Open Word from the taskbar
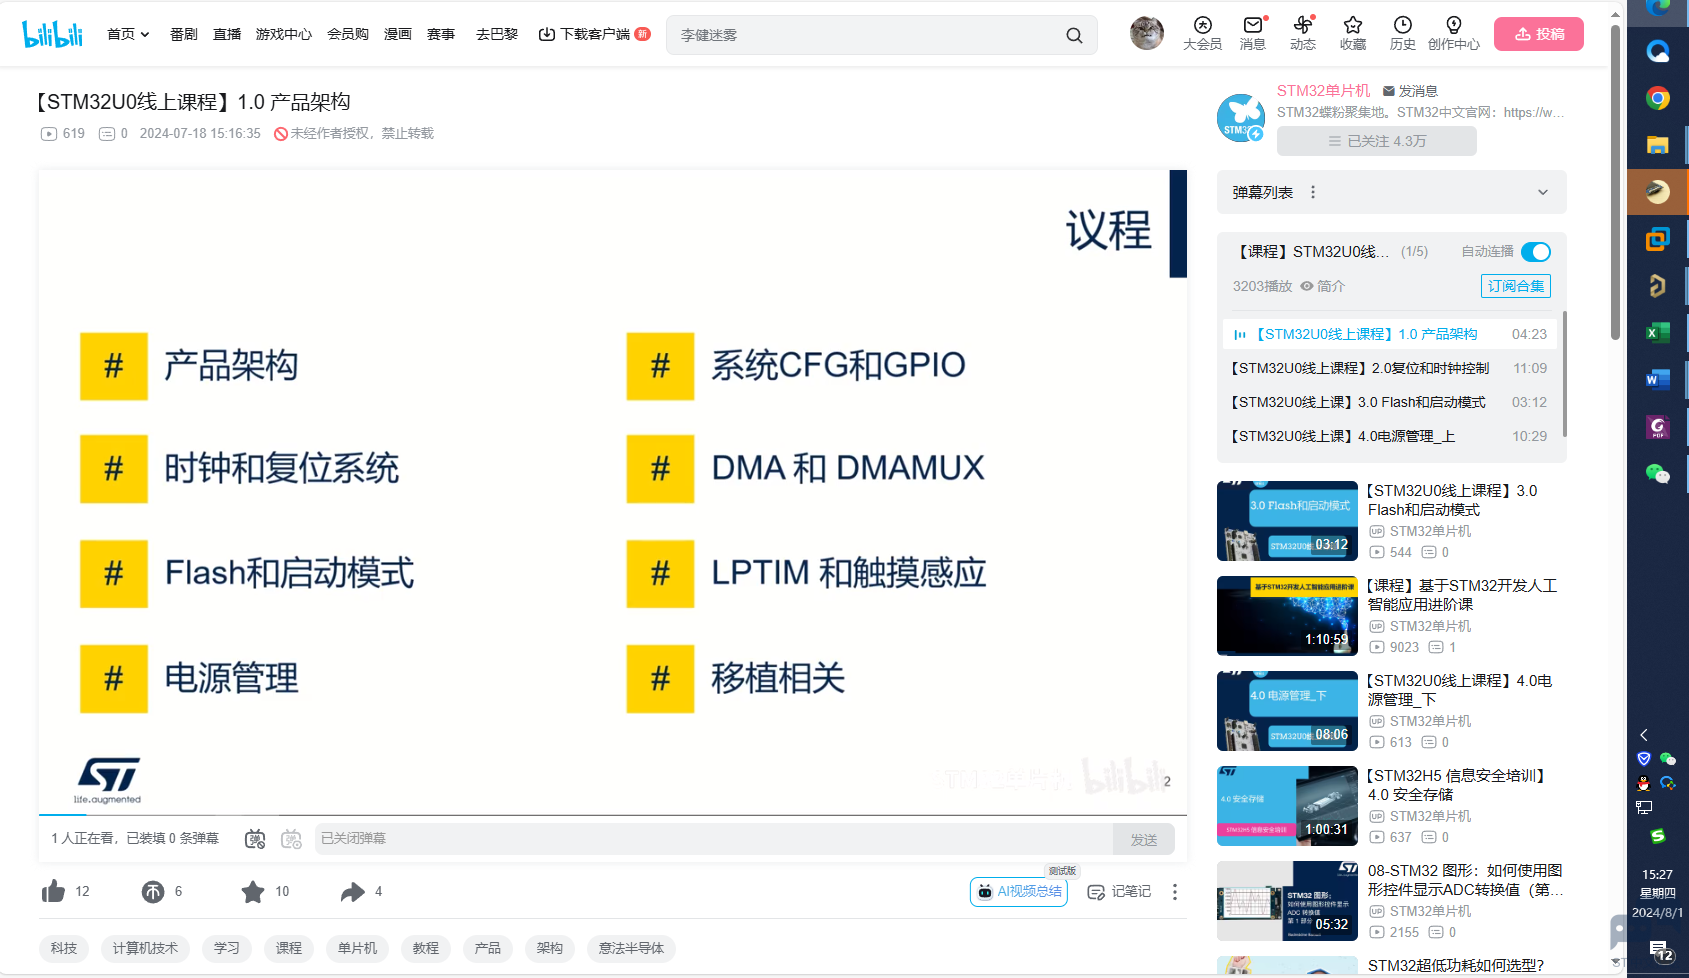1689x978 pixels. tap(1658, 380)
